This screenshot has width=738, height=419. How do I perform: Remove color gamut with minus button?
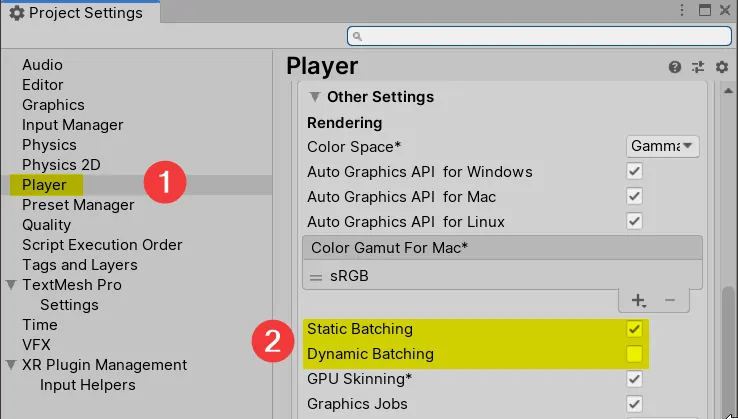pyautogui.click(x=670, y=300)
